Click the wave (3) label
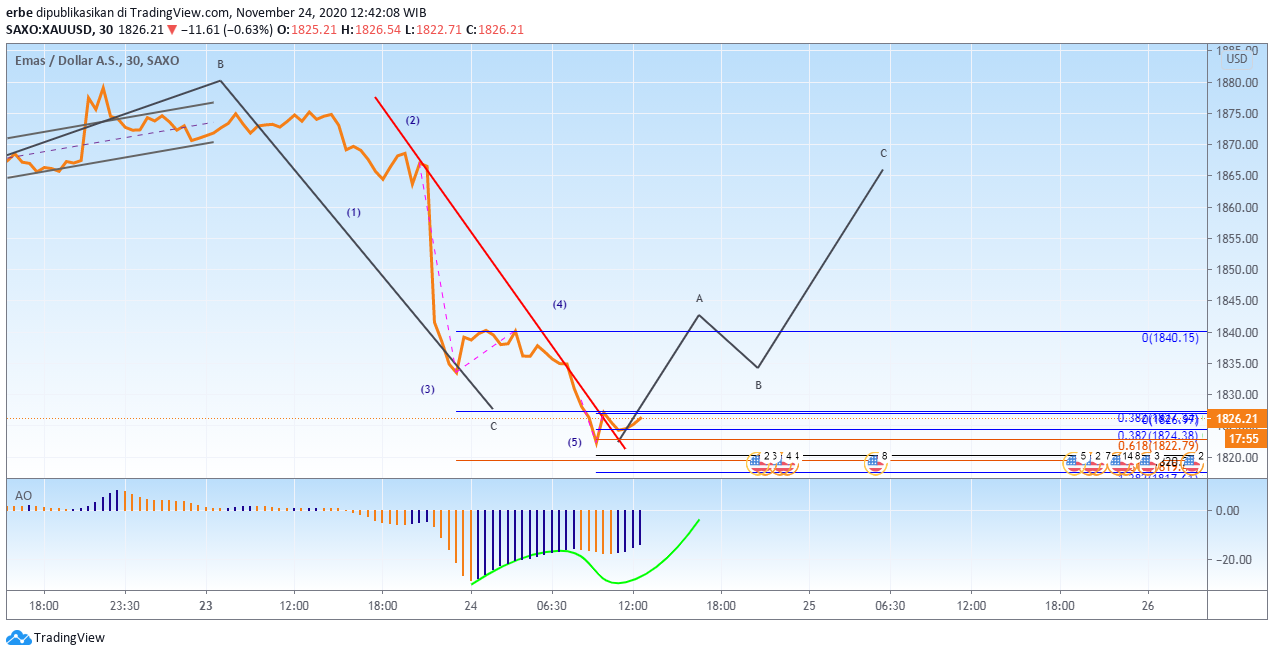This screenshot has height=656, width=1274. [x=427, y=389]
